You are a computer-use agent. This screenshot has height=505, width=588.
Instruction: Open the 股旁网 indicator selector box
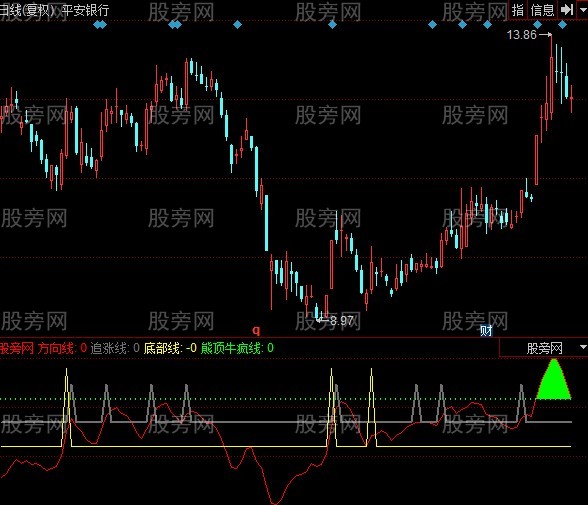click(x=544, y=348)
